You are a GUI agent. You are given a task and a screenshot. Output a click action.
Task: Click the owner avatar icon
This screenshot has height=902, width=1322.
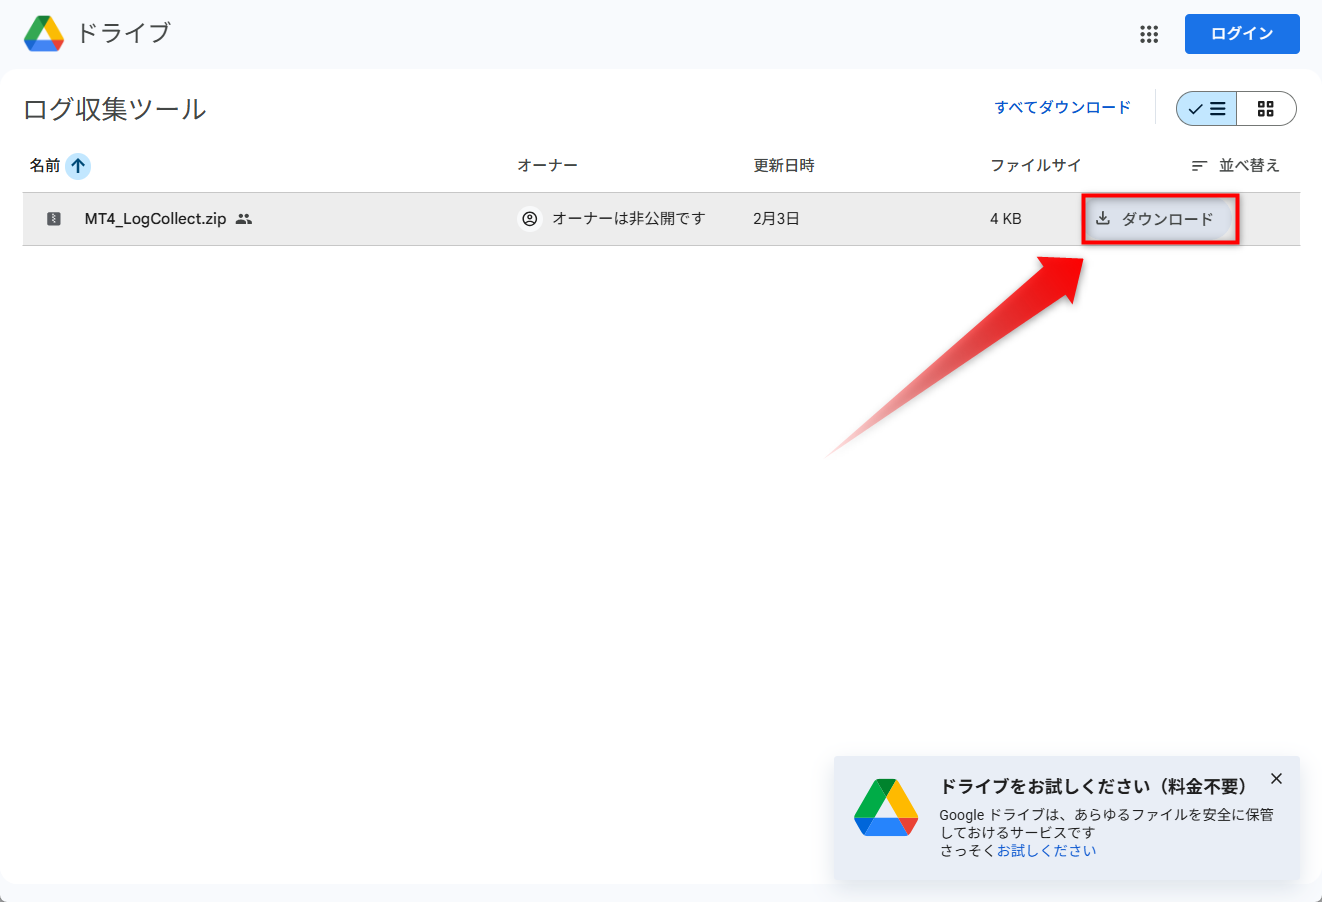click(x=530, y=219)
